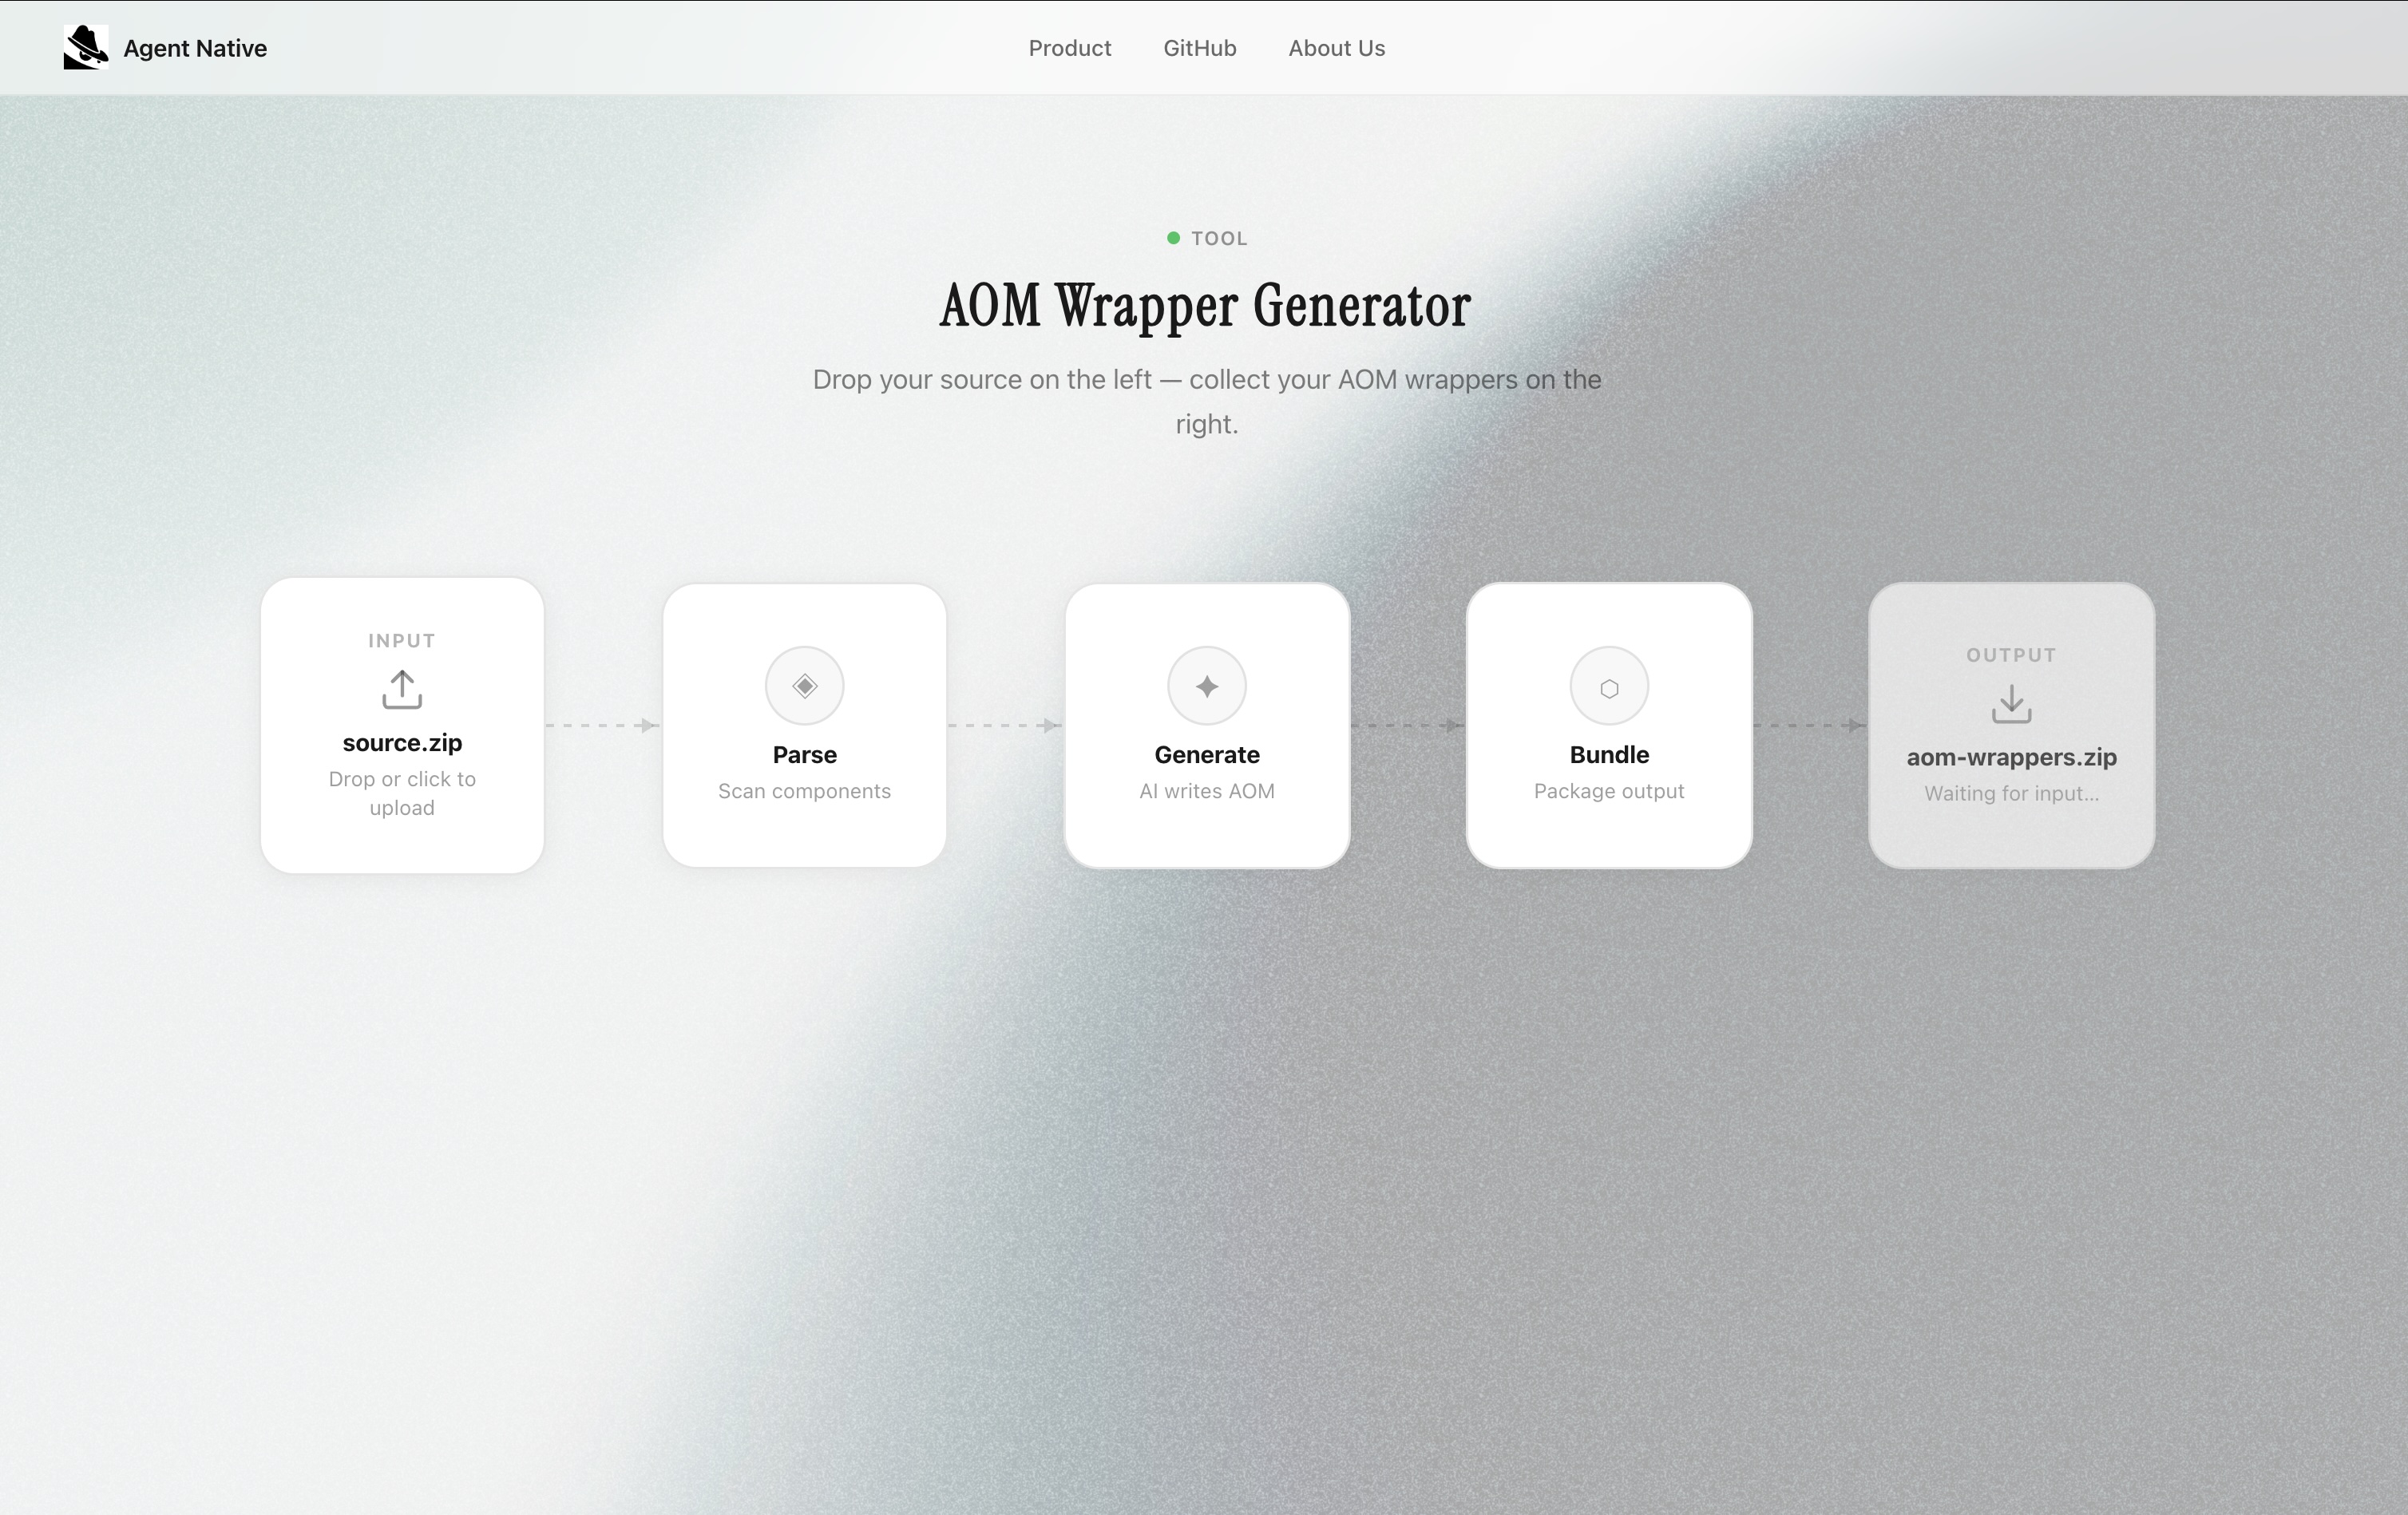Viewport: 2408px width, 1515px height.
Task: Open the GitHub navigation link
Action: click(1199, 48)
